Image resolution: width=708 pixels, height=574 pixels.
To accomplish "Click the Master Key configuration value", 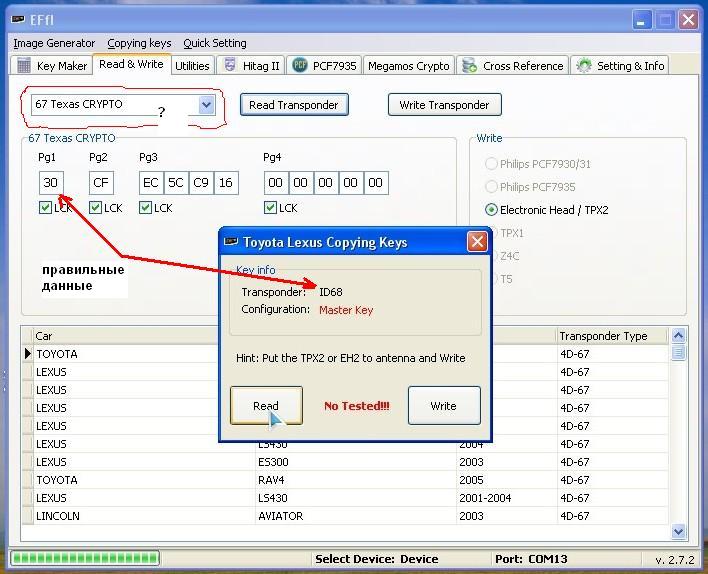I will point(346,310).
